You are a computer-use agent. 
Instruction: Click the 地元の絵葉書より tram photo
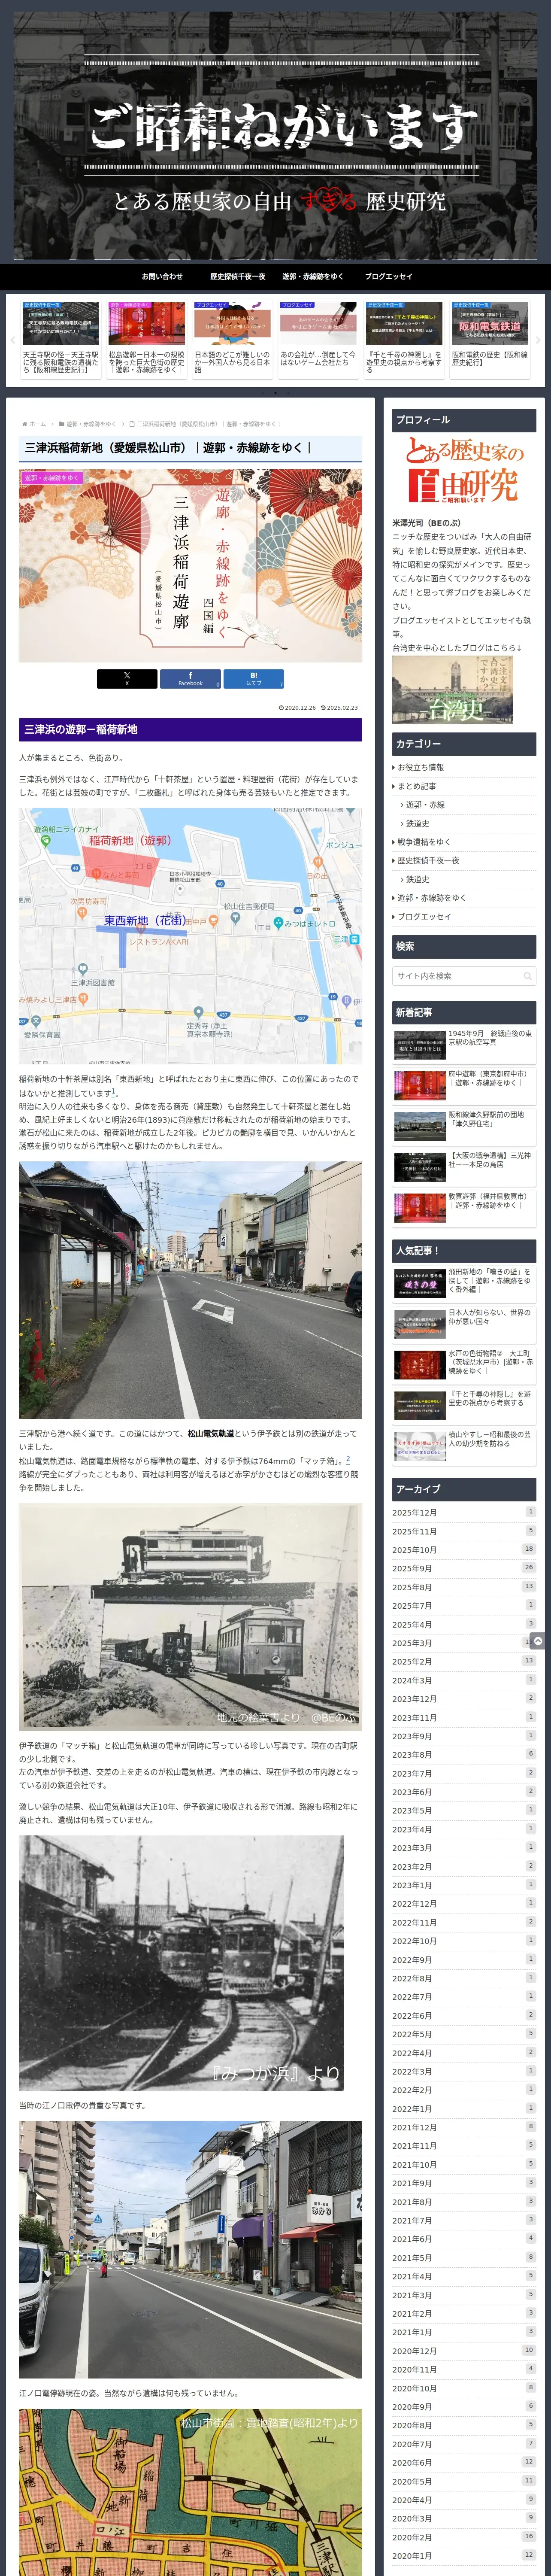tap(190, 1617)
